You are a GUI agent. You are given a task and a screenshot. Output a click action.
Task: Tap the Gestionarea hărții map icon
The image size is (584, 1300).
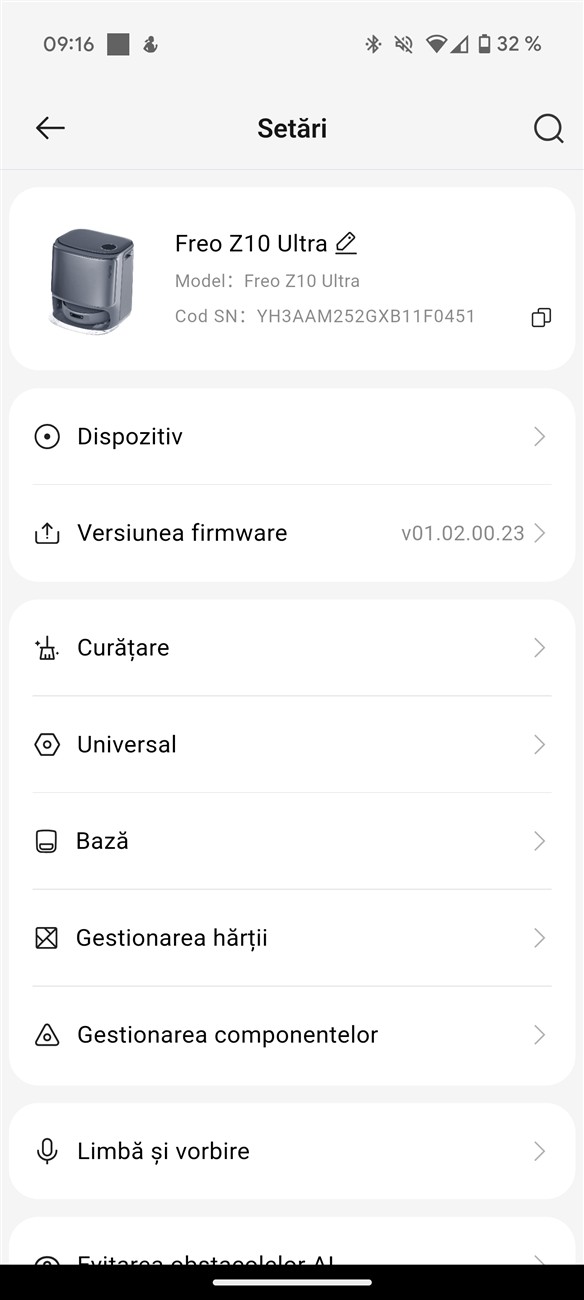point(46,938)
